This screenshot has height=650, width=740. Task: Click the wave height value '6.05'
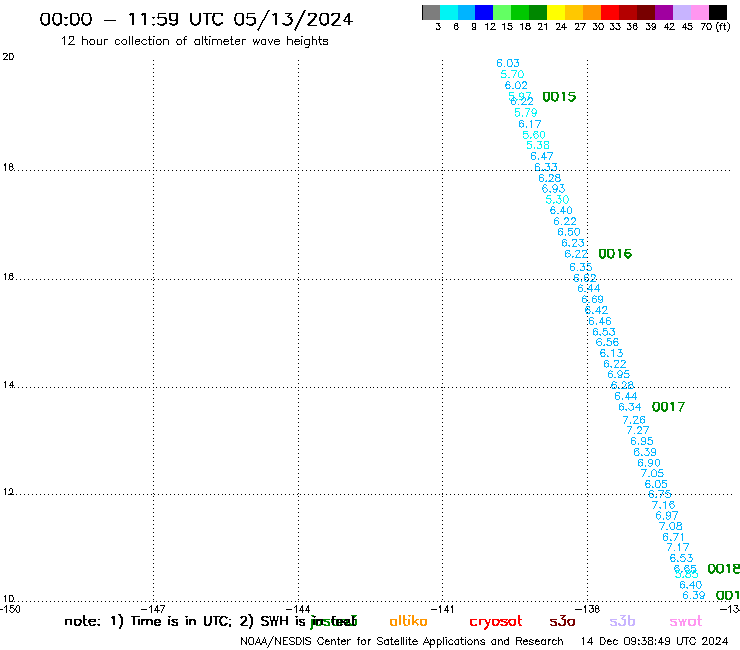point(656,484)
